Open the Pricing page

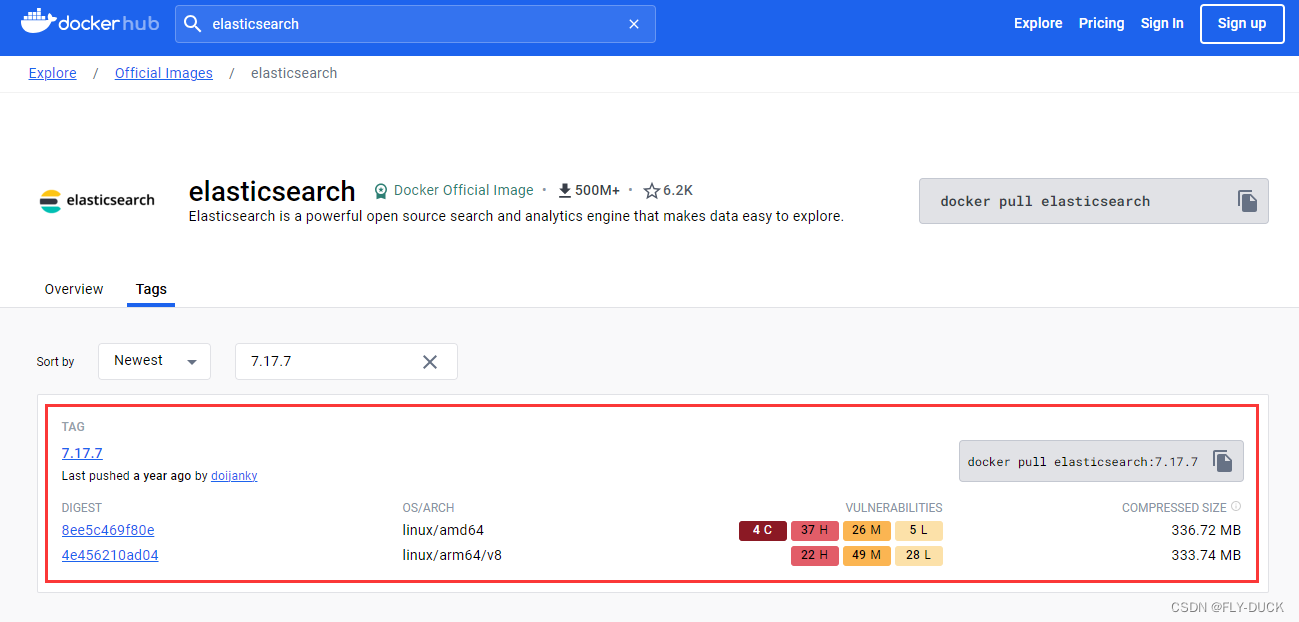tap(1101, 23)
